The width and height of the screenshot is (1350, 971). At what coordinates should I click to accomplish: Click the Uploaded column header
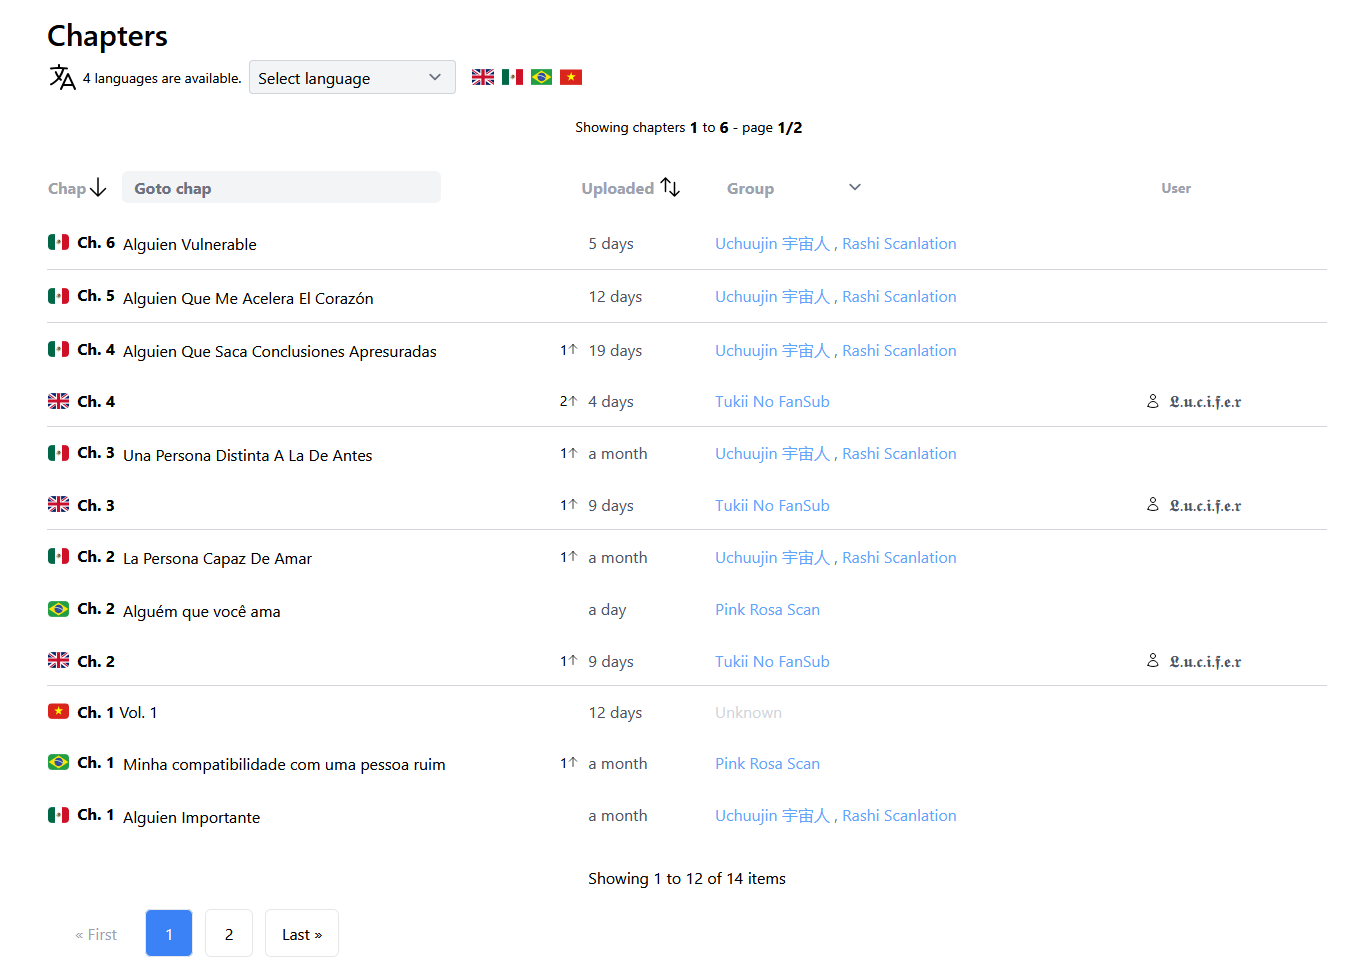coord(618,188)
